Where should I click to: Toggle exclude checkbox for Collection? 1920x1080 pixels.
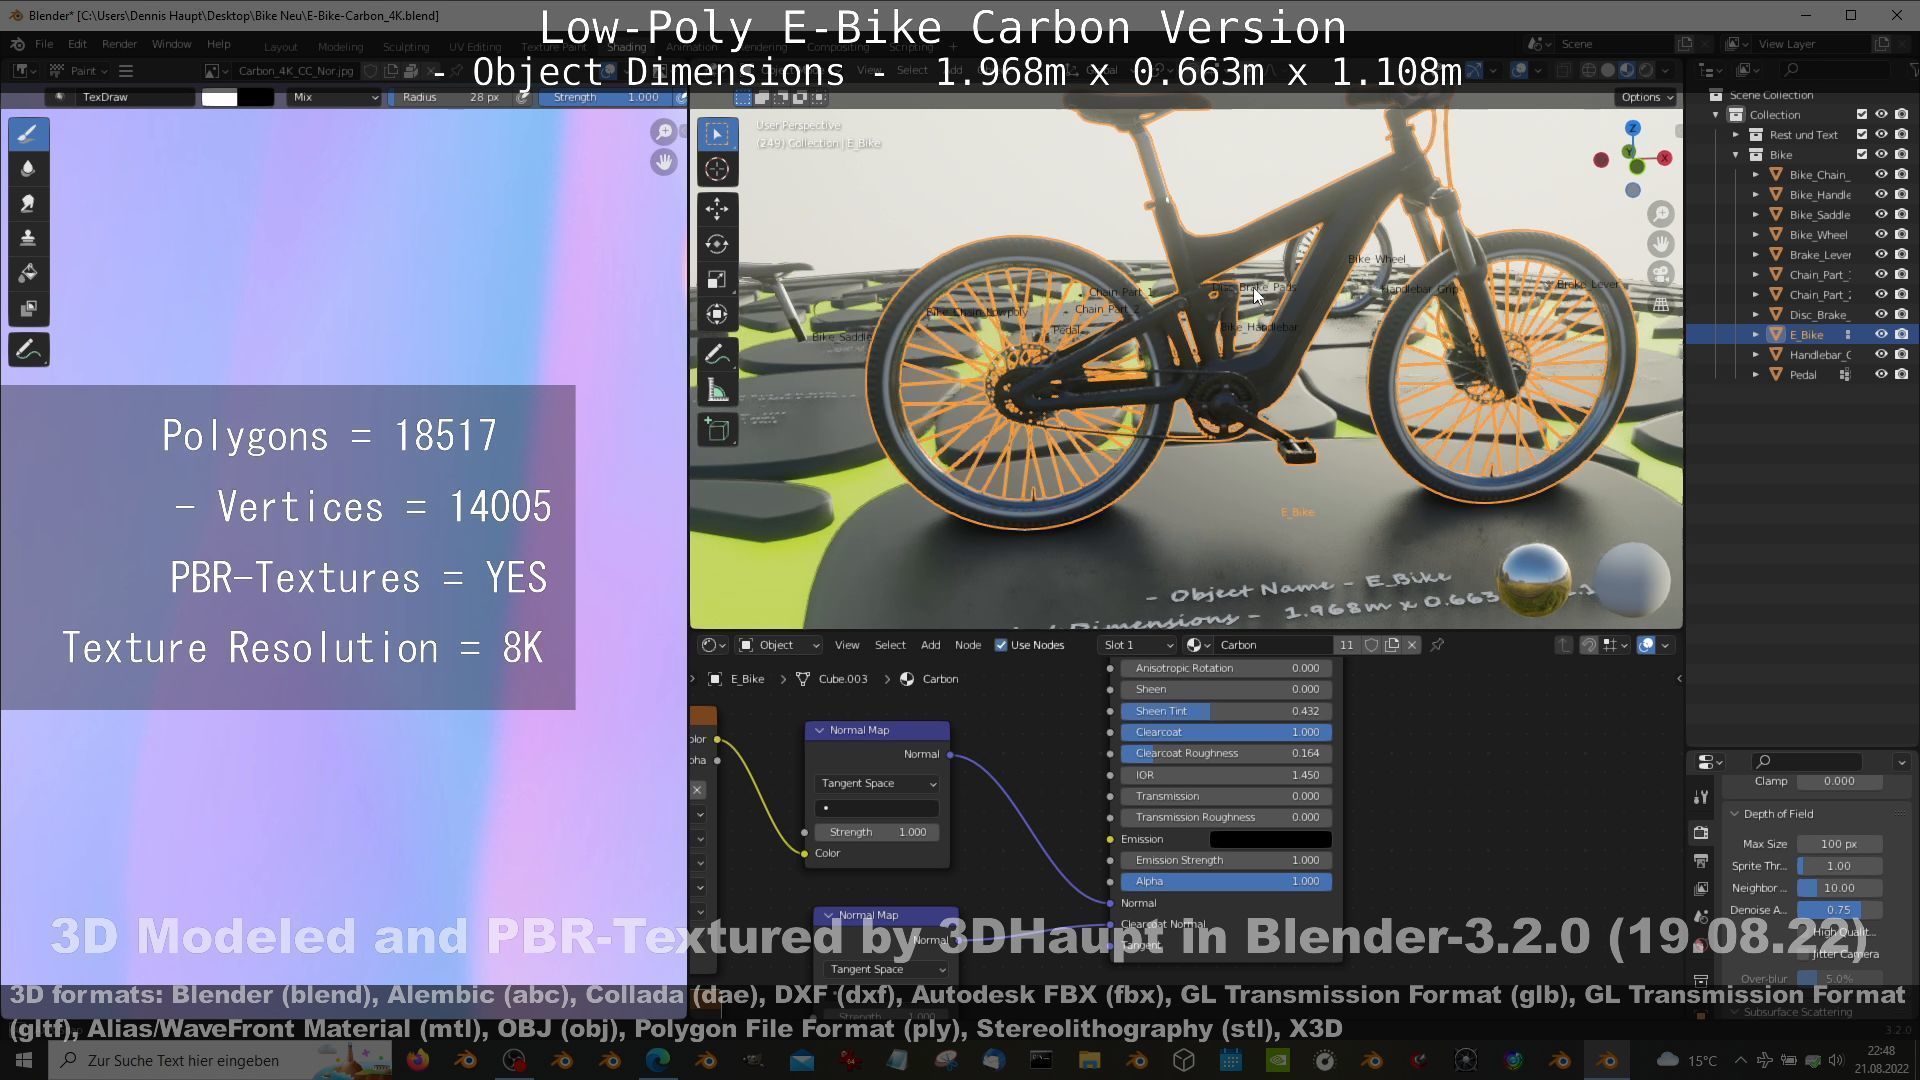click(x=1862, y=115)
